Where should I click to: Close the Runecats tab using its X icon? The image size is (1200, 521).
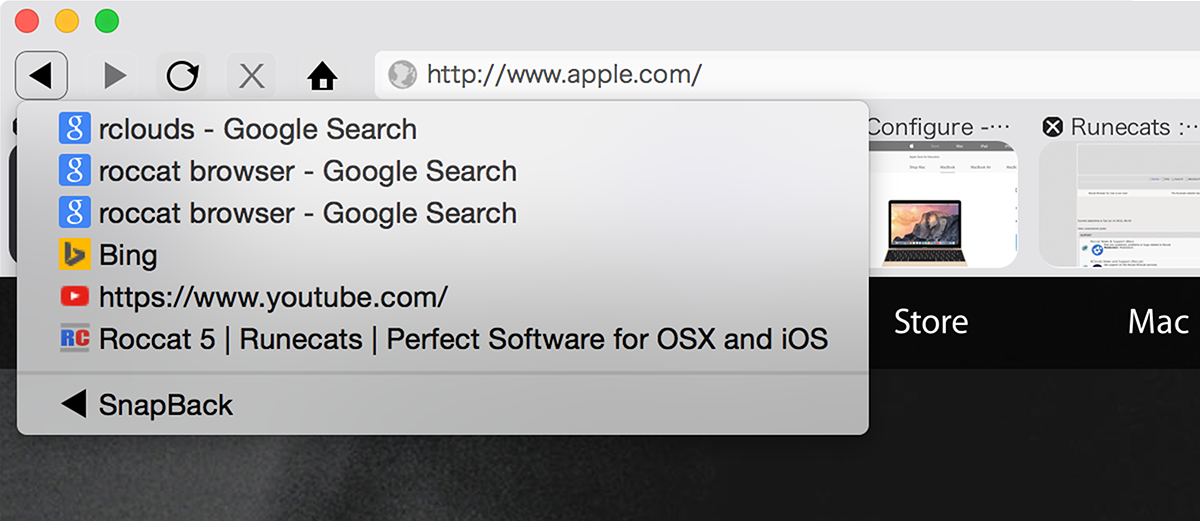click(1052, 127)
